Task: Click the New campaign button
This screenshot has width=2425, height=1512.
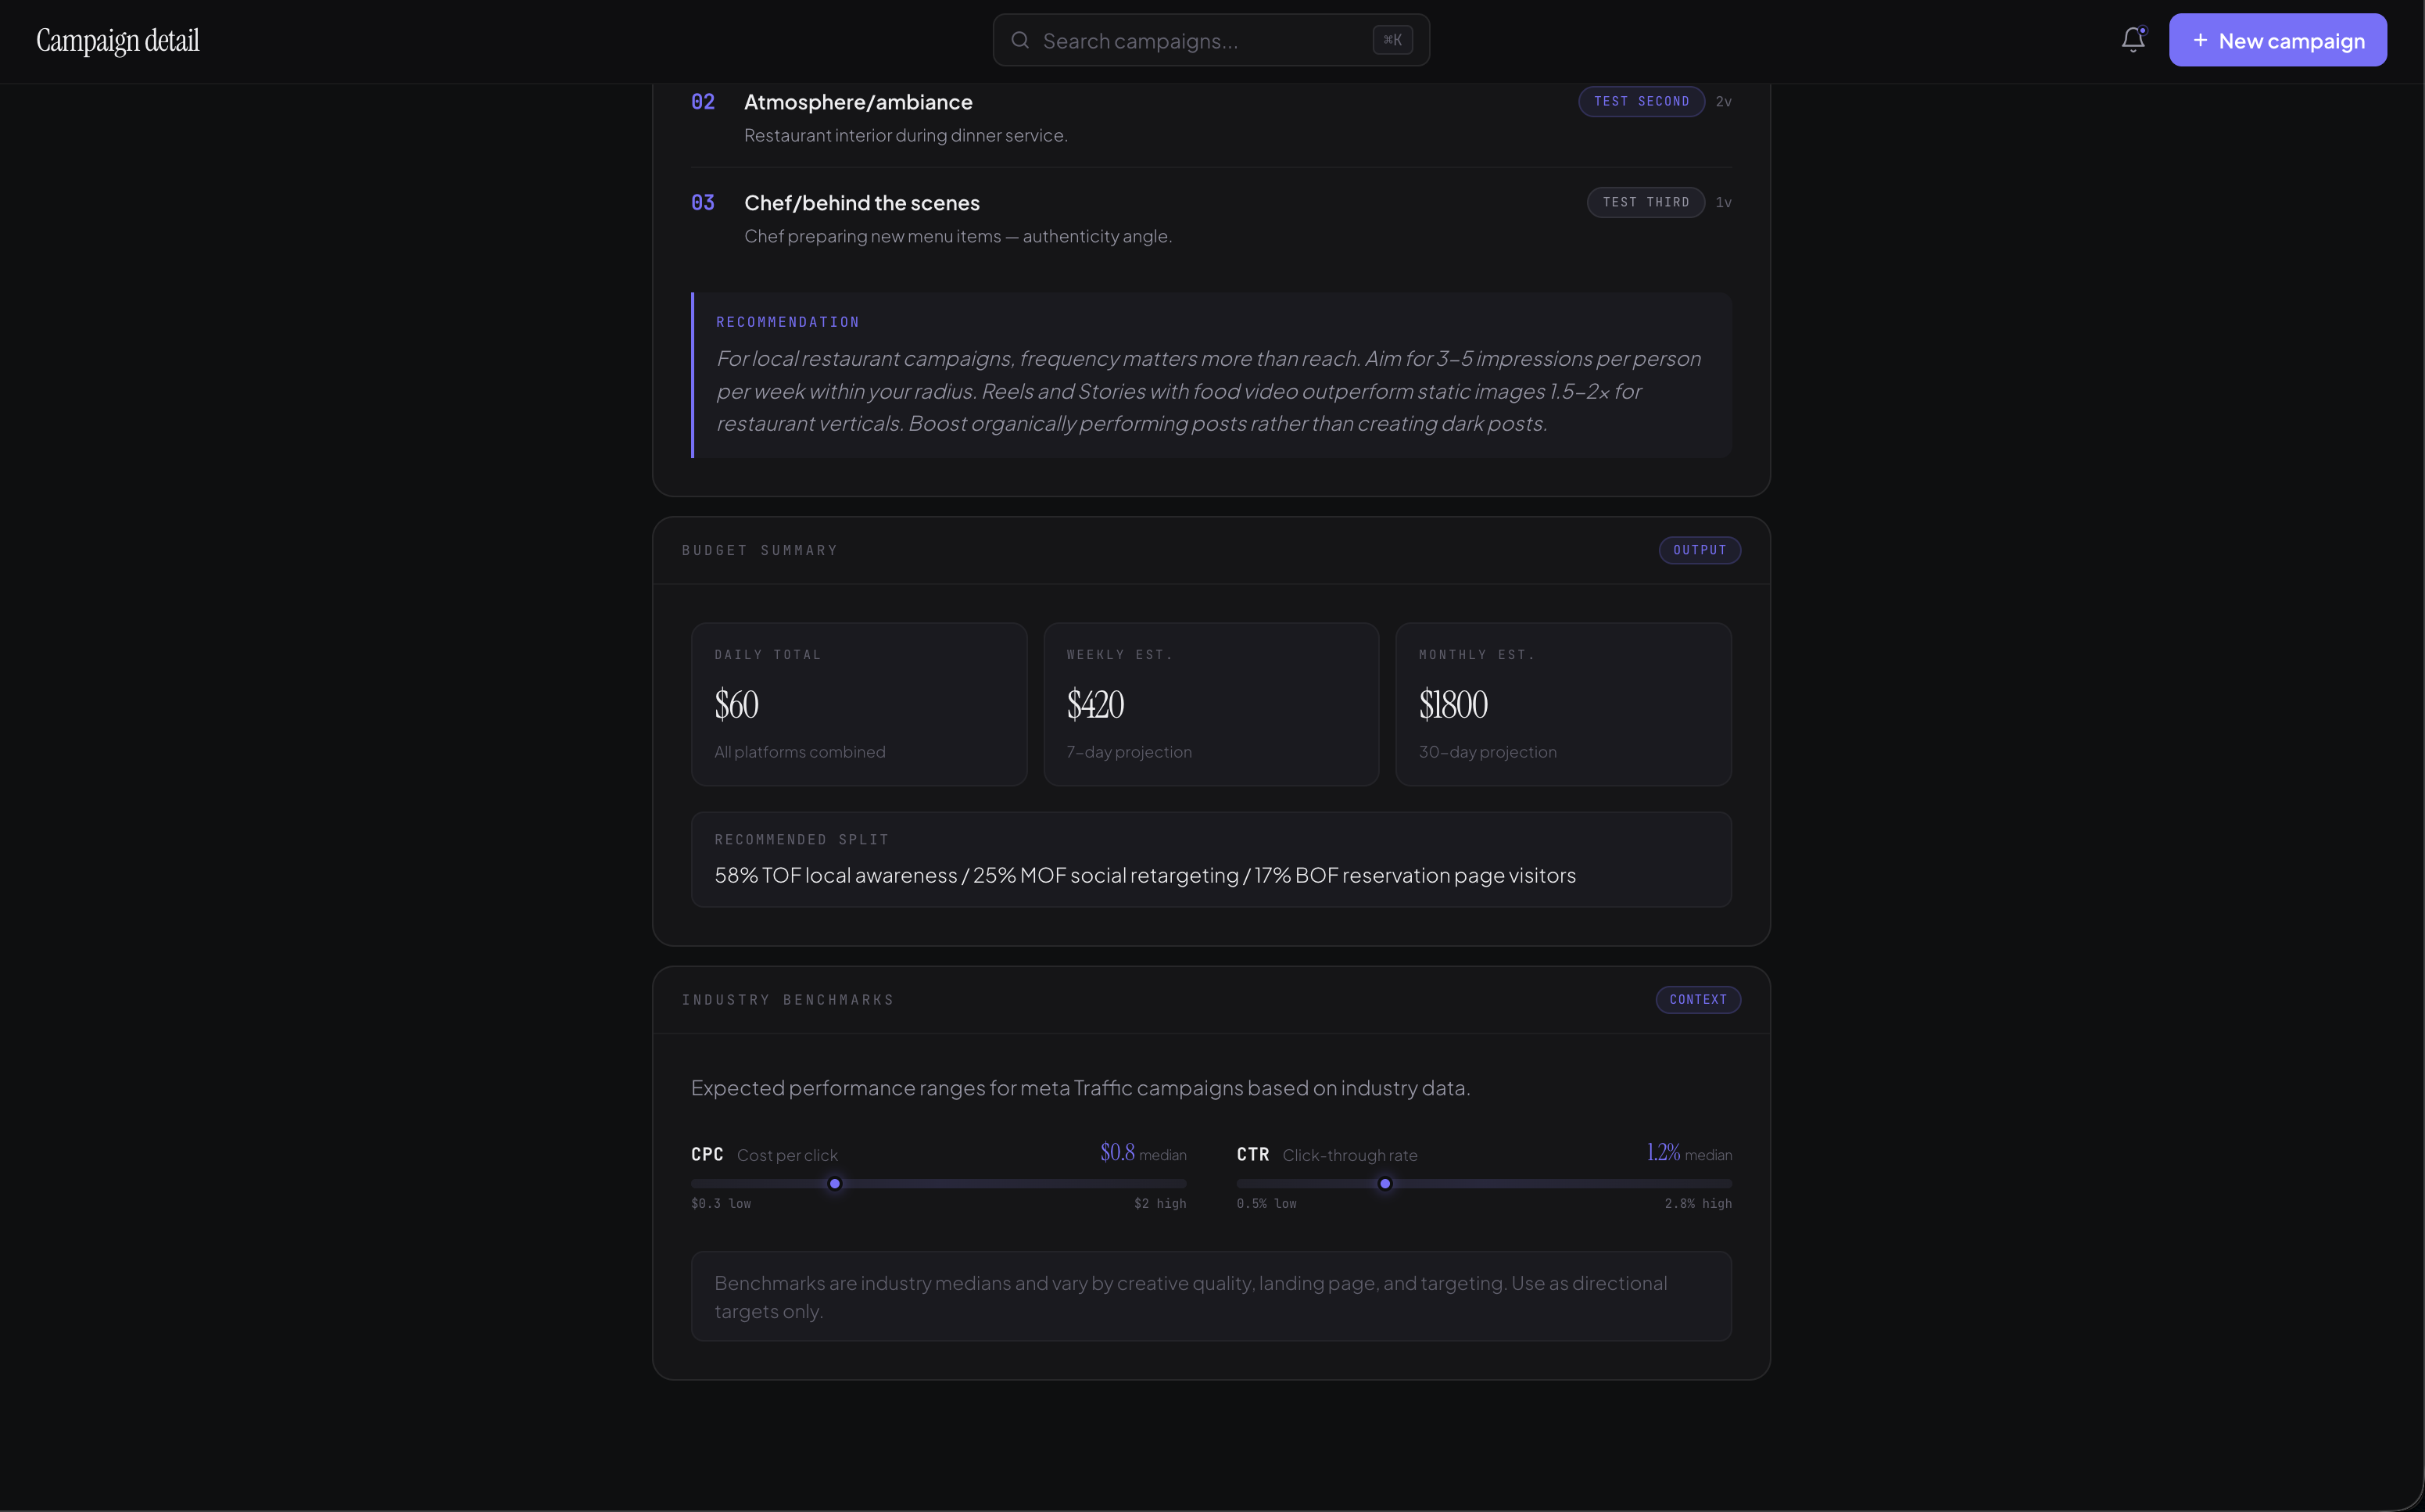Action: (2277, 40)
